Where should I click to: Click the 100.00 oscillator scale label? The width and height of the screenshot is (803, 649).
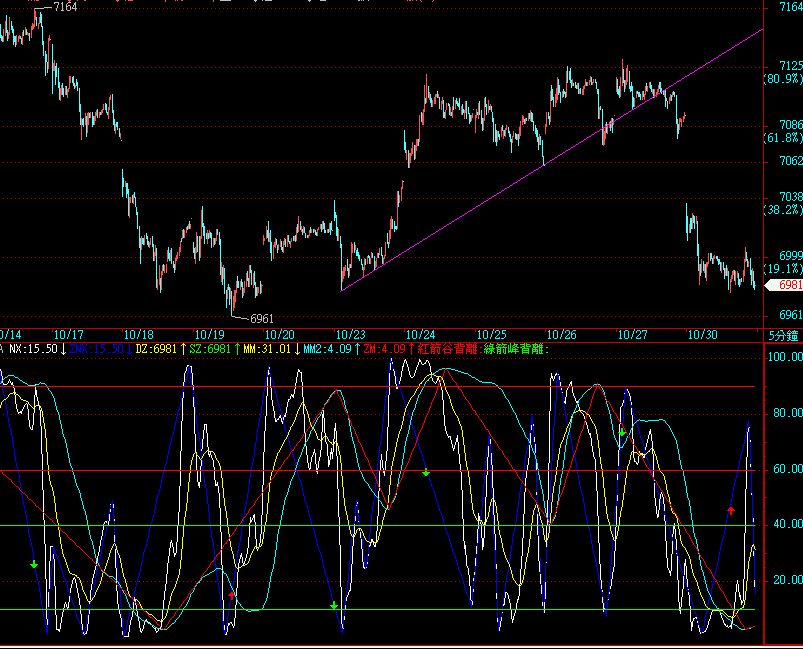pos(783,357)
